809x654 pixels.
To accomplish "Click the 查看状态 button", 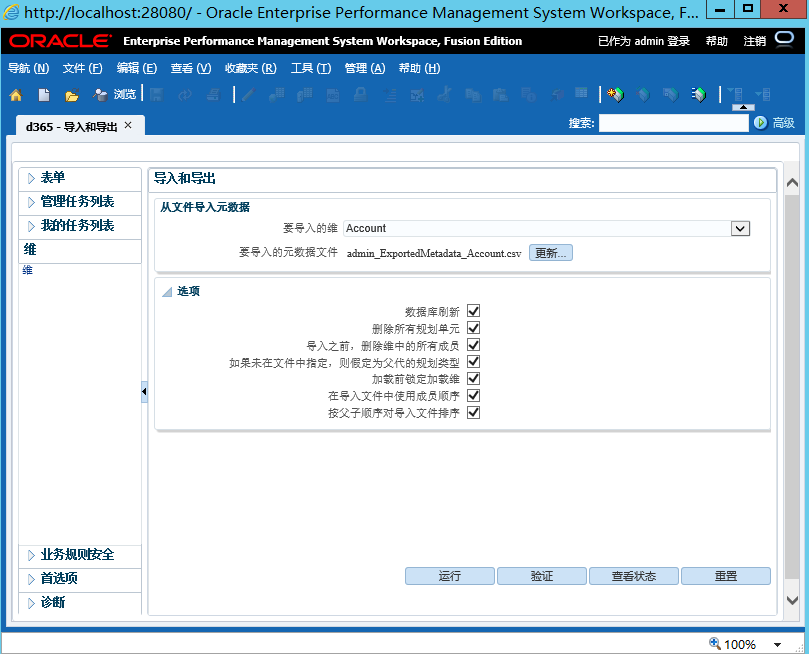I will [634, 576].
